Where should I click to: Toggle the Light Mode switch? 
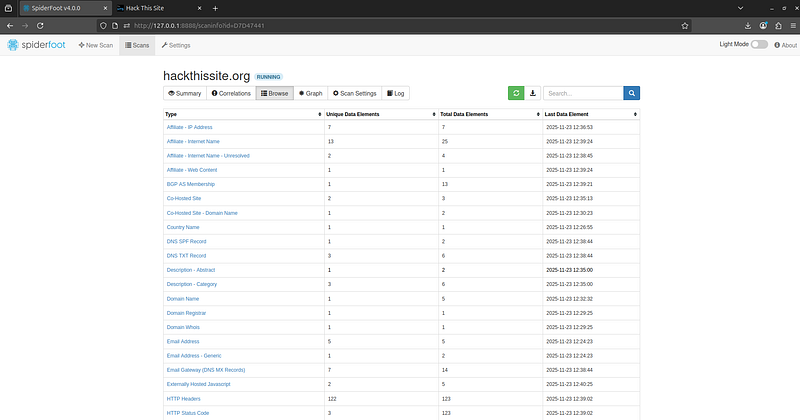(x=759, y=44)
